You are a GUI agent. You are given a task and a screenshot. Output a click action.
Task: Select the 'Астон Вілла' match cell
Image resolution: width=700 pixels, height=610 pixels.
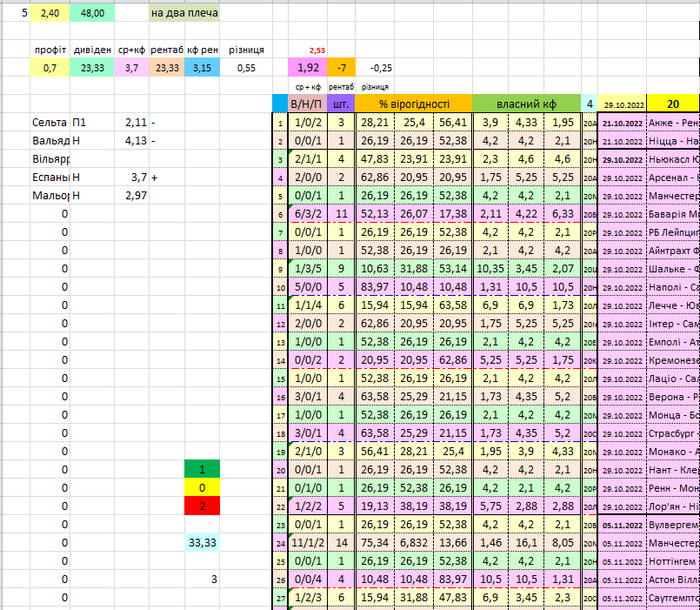tap(673, 579)
